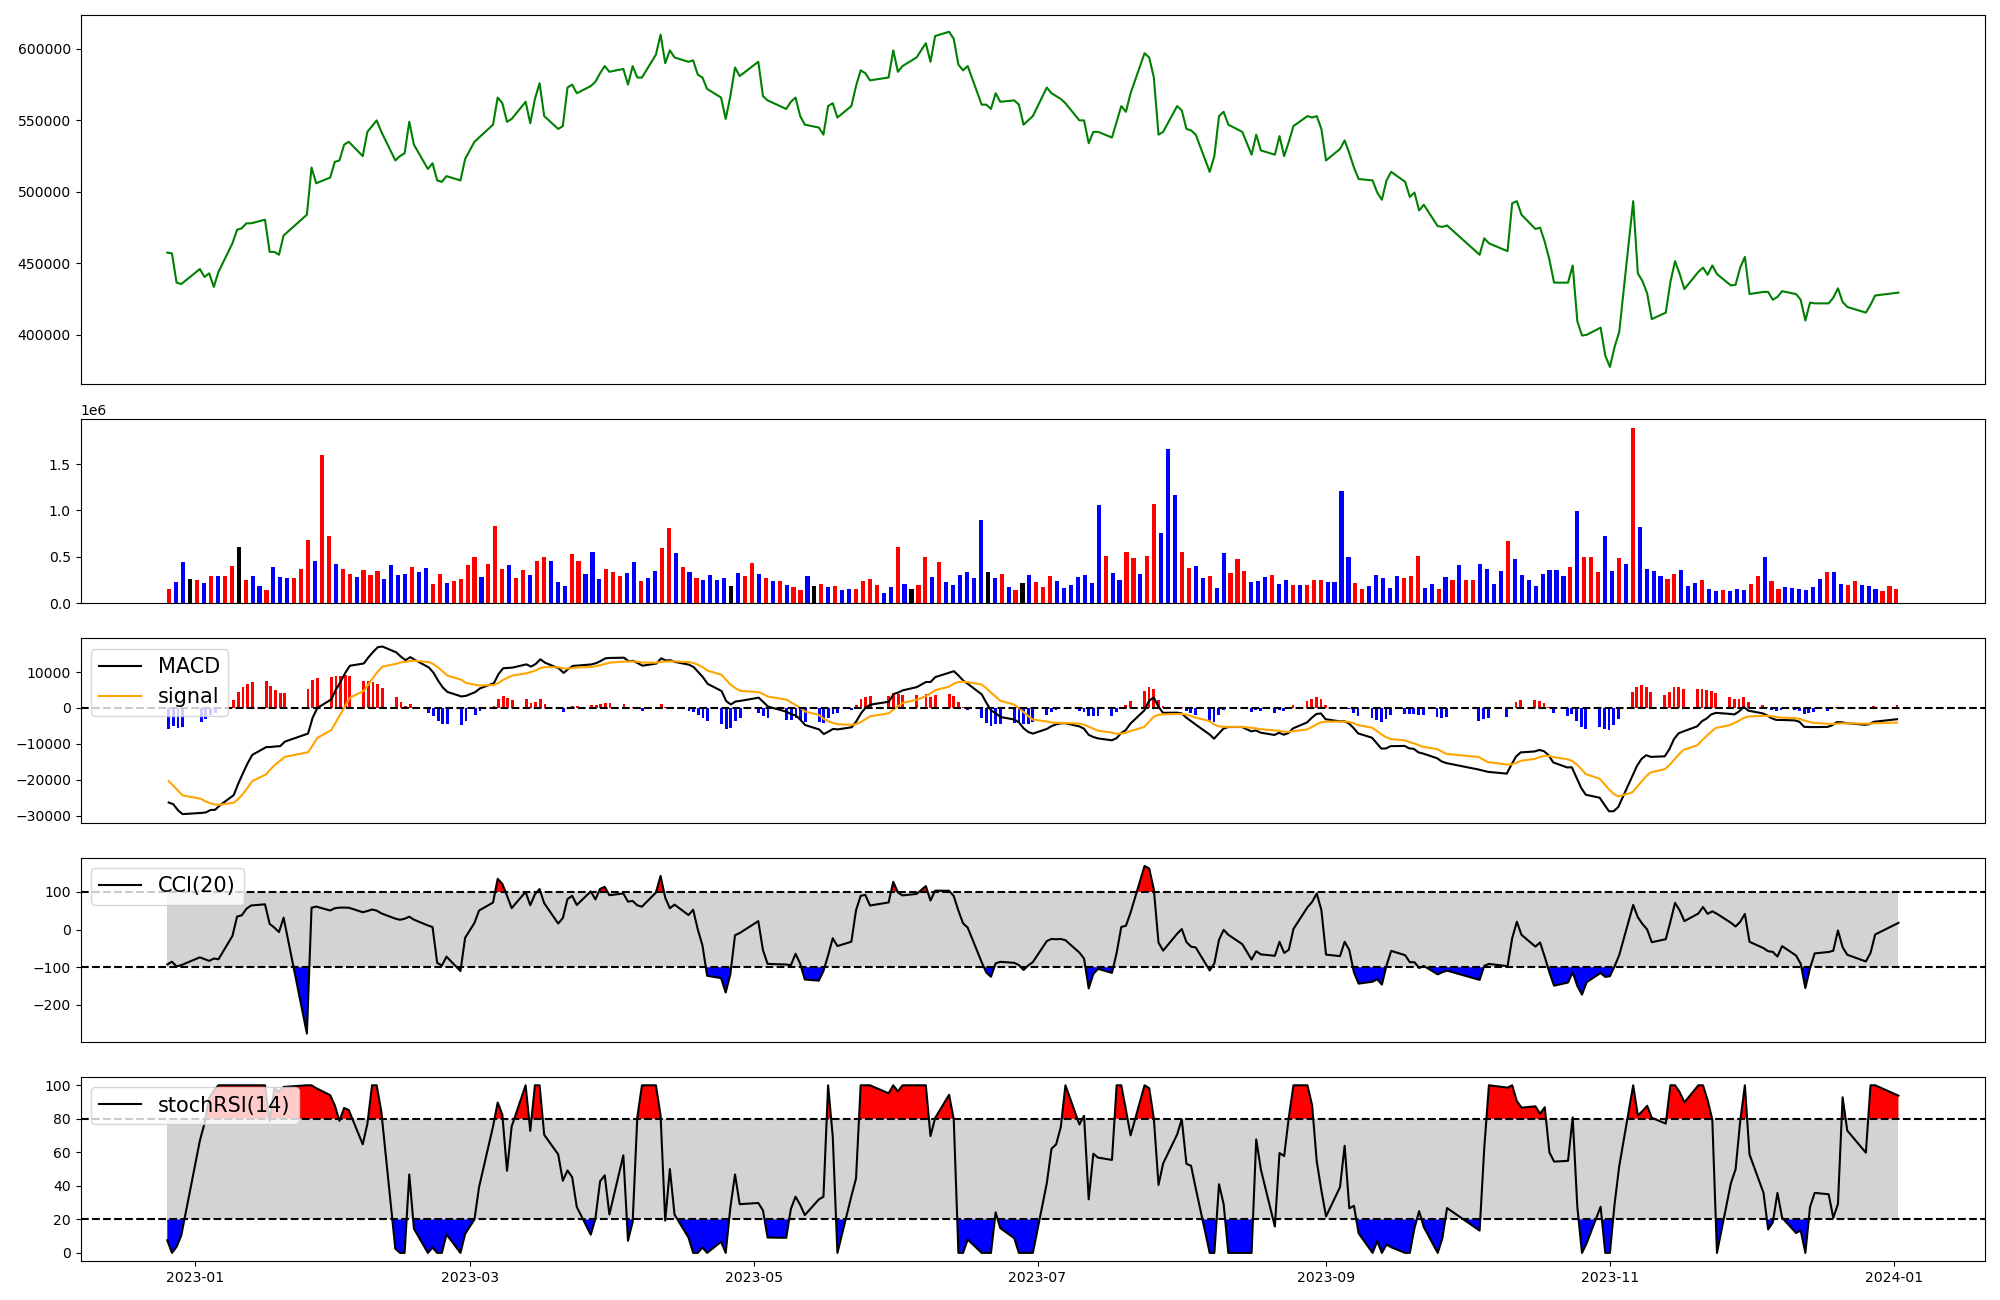Click the CCI(20) legend label
Screen dimensions: 2000x1300
(x=196, y=885)
